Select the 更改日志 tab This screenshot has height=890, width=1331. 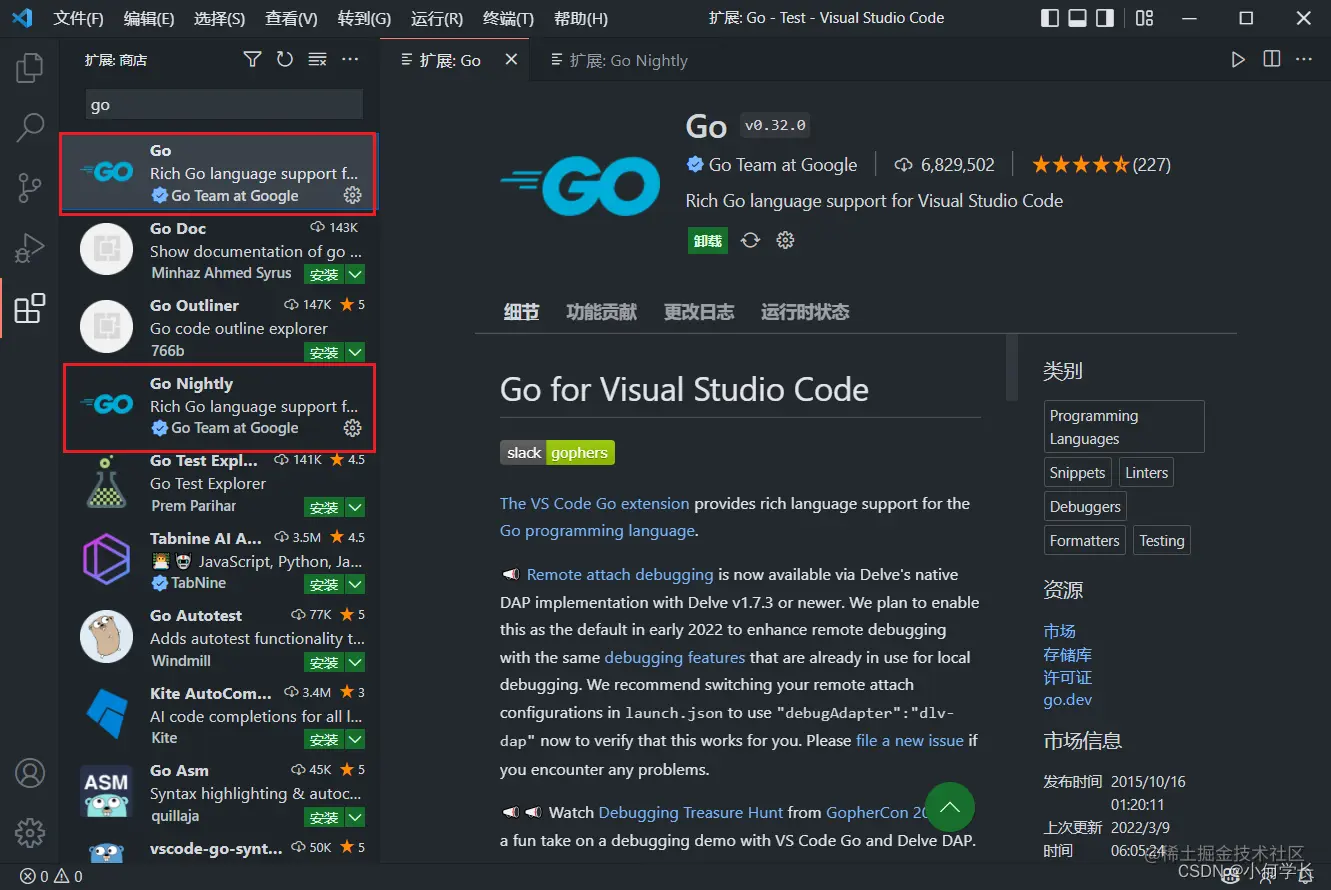coord(699,312)
